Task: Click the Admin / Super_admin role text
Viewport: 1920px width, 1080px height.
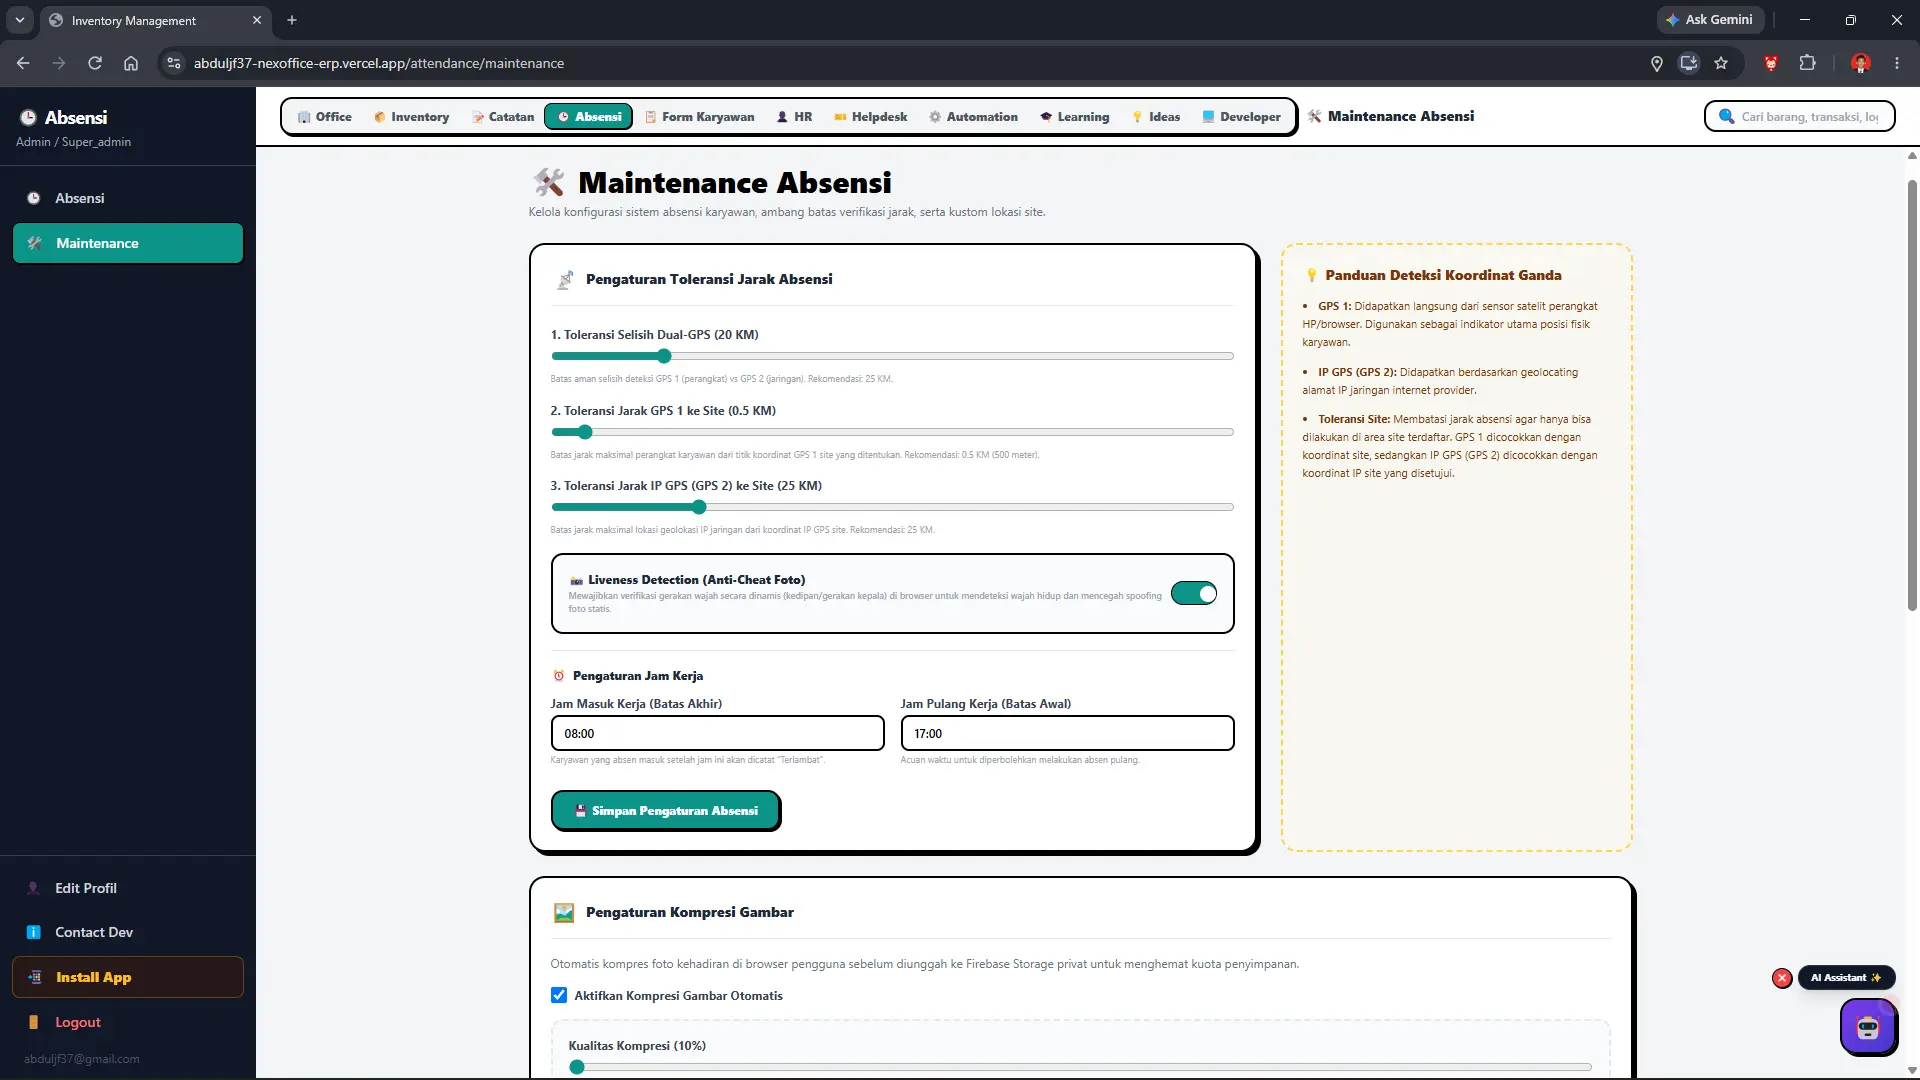Action: (73, 142)
